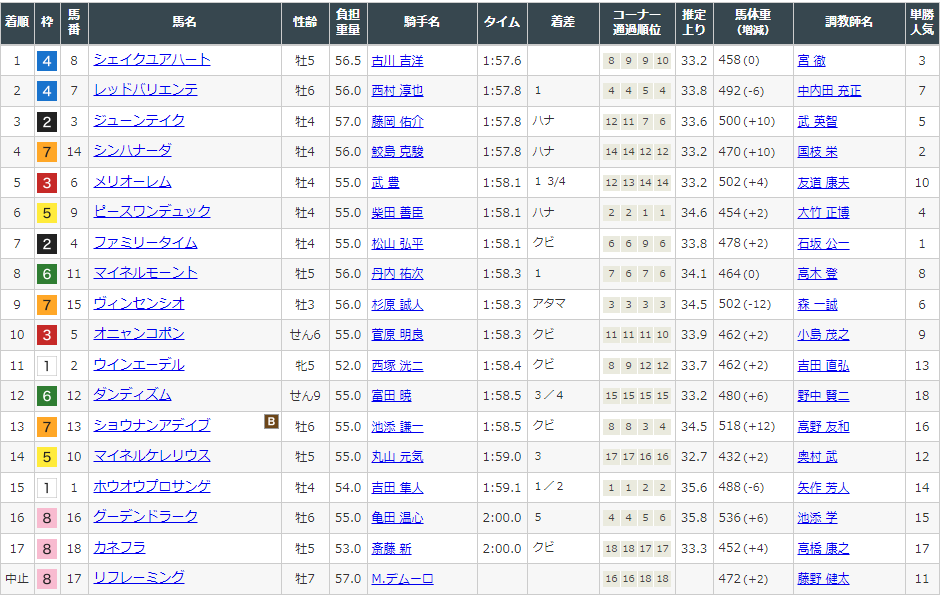
Task: Open horse link ファミリータイム
Action: [145, 243]
